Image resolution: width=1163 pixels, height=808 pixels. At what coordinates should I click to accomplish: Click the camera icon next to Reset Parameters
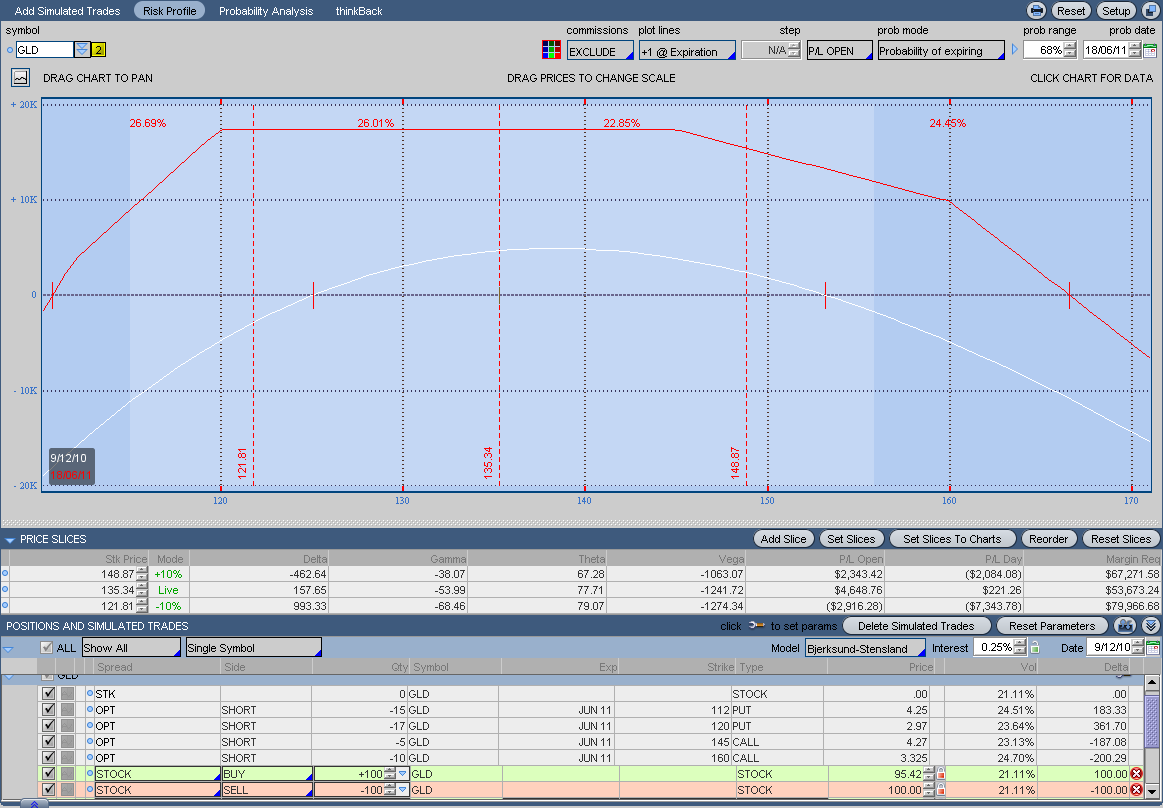tap(1125, 625)
